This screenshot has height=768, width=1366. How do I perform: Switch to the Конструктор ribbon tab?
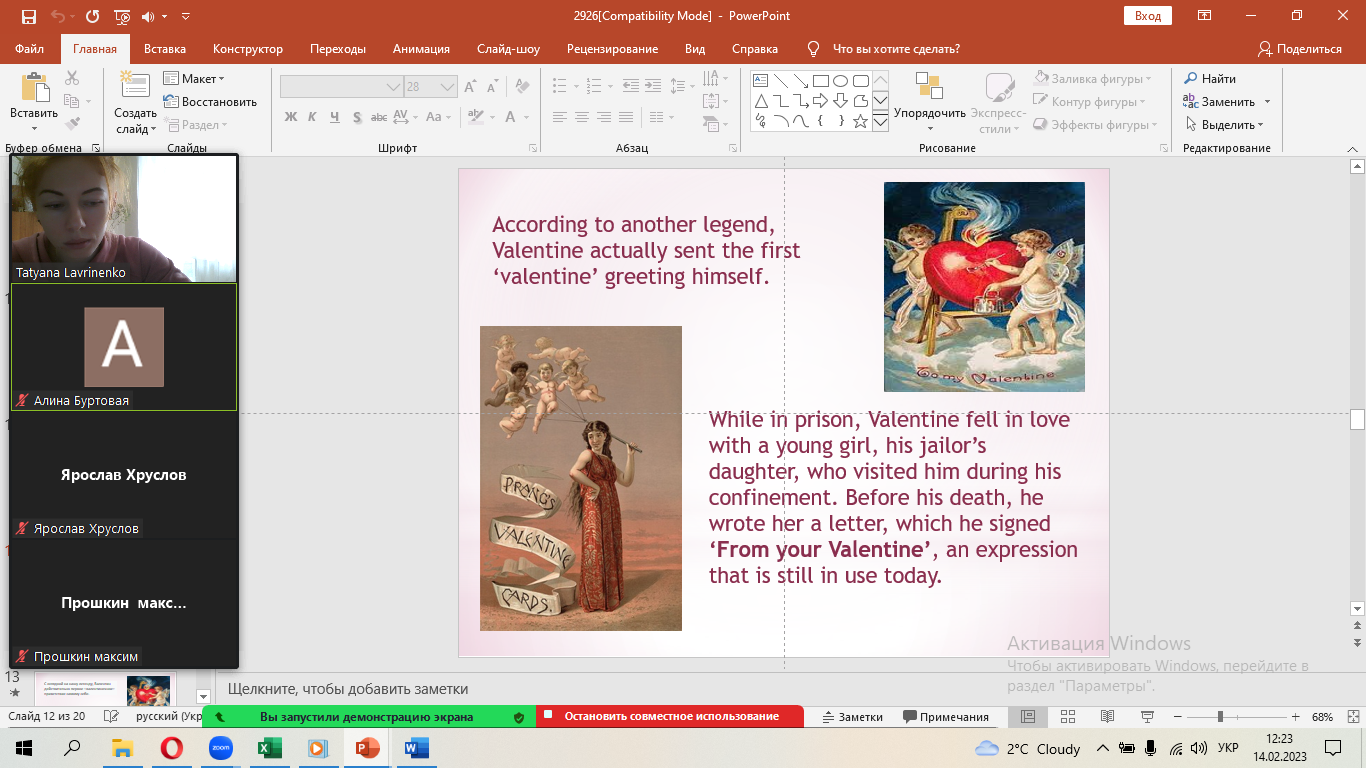pyautogui.click(x=248, y=49)
